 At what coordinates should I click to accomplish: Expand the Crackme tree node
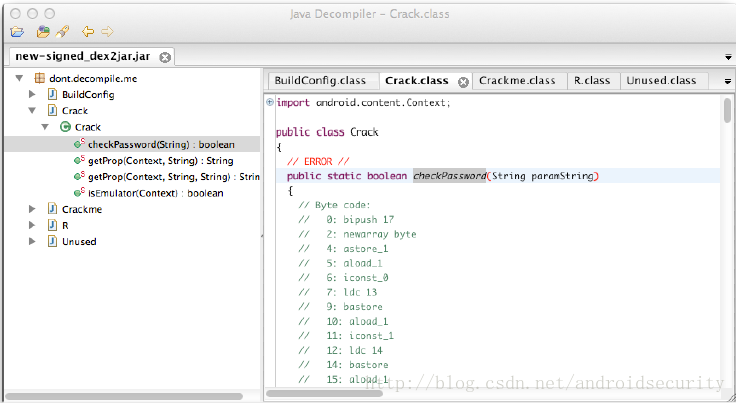click(x=32, y=209)
